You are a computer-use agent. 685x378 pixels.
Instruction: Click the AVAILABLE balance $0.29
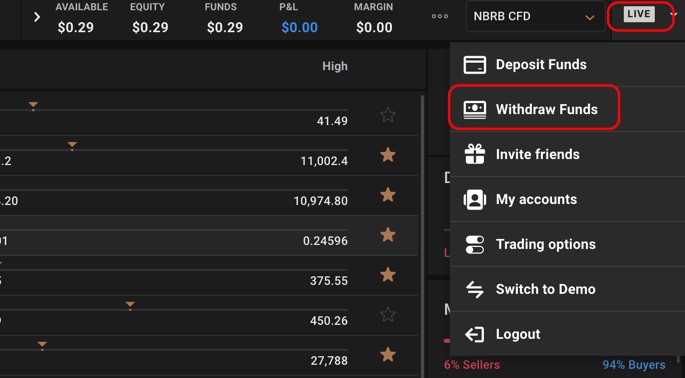point(76,28)
